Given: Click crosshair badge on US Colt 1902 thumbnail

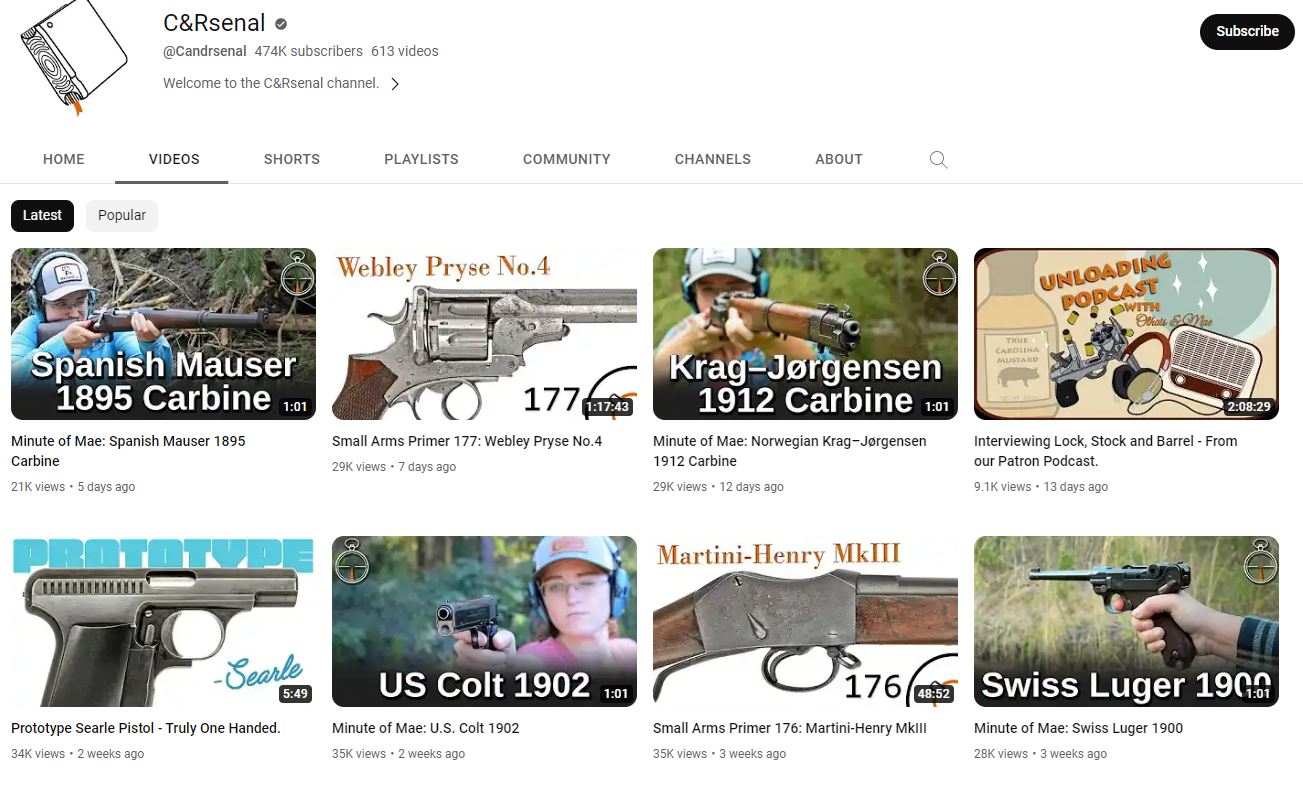Looking at the screenshot, I should 351,562.
